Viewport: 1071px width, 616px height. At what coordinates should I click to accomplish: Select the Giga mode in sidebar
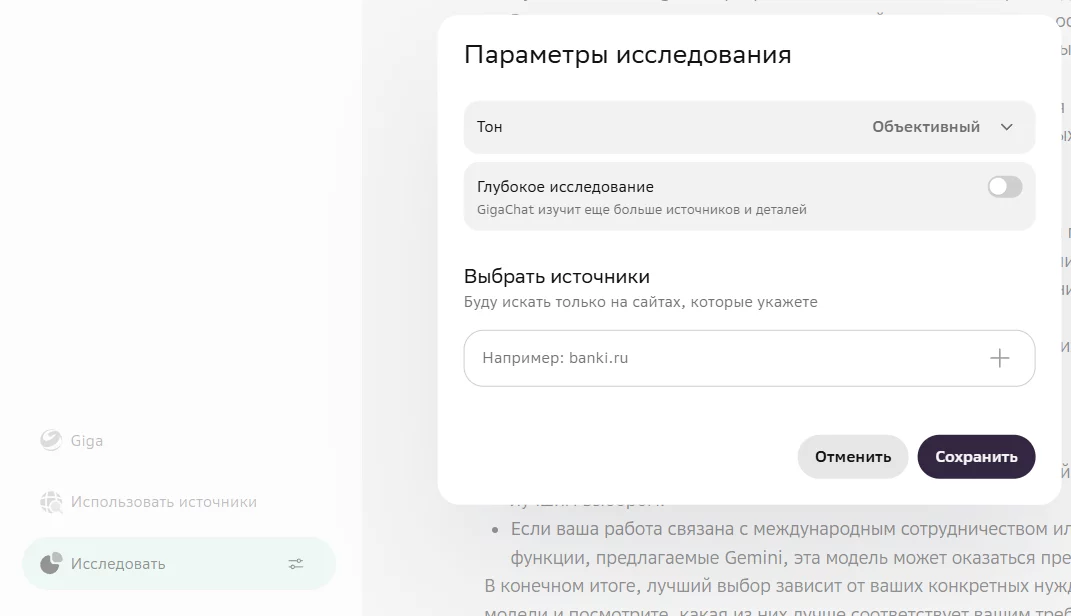[x=87, y=441]
